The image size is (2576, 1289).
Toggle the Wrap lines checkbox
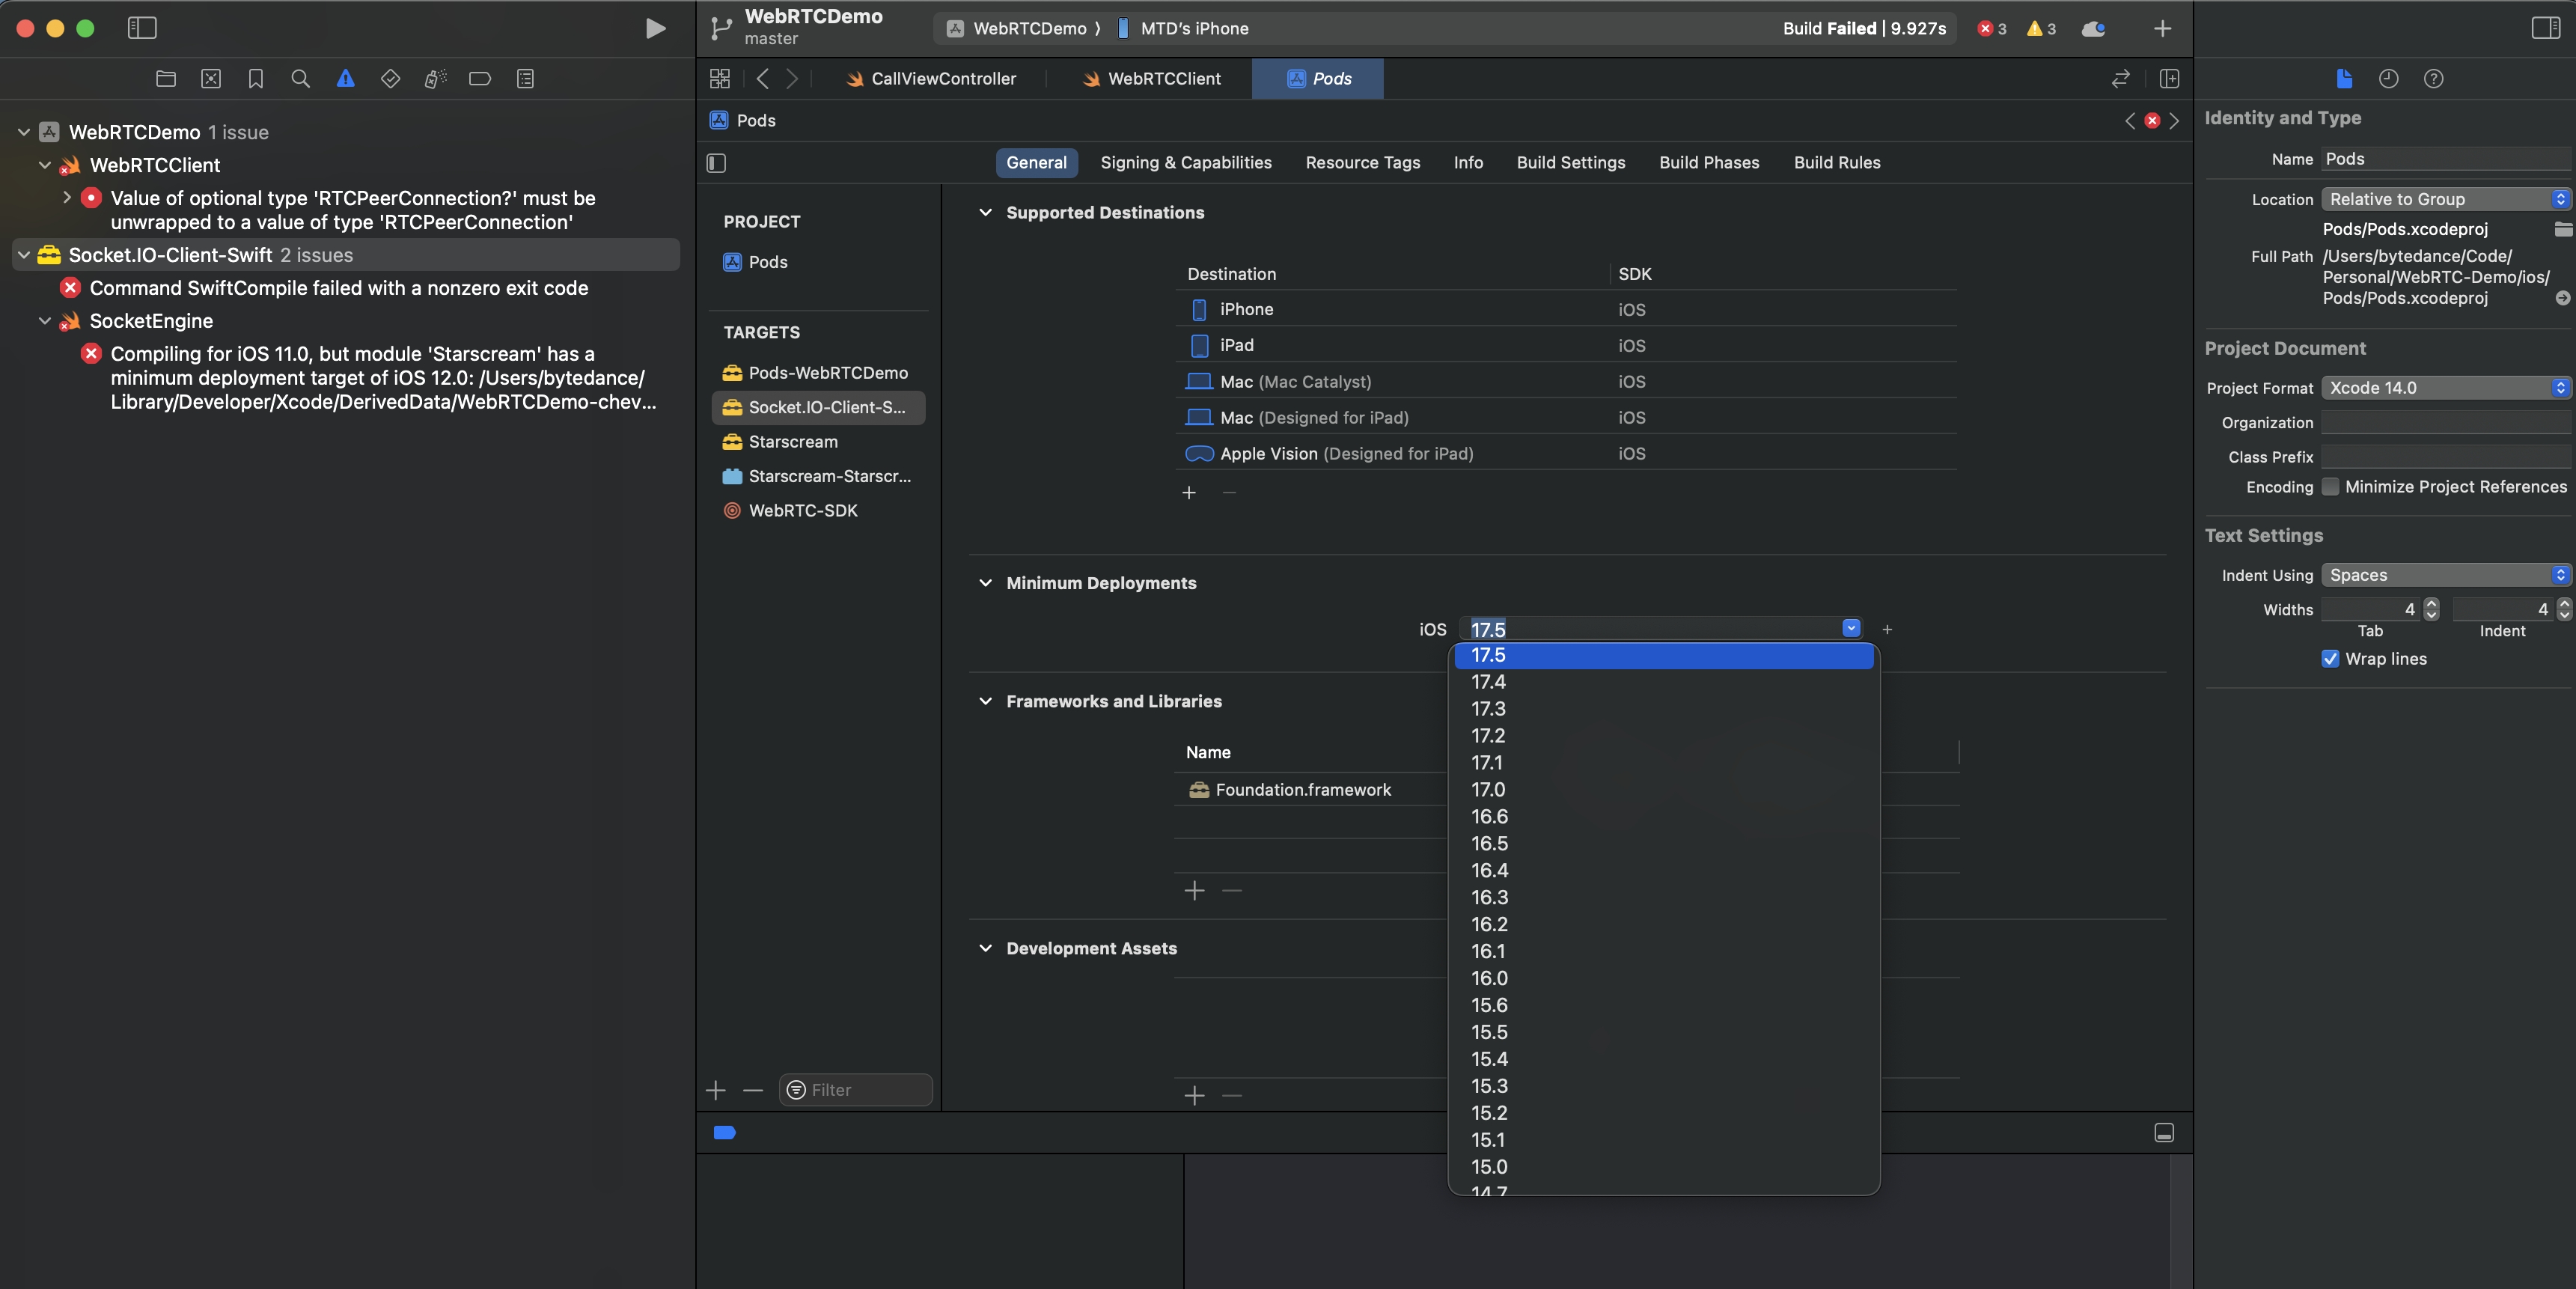[2330, 659]
